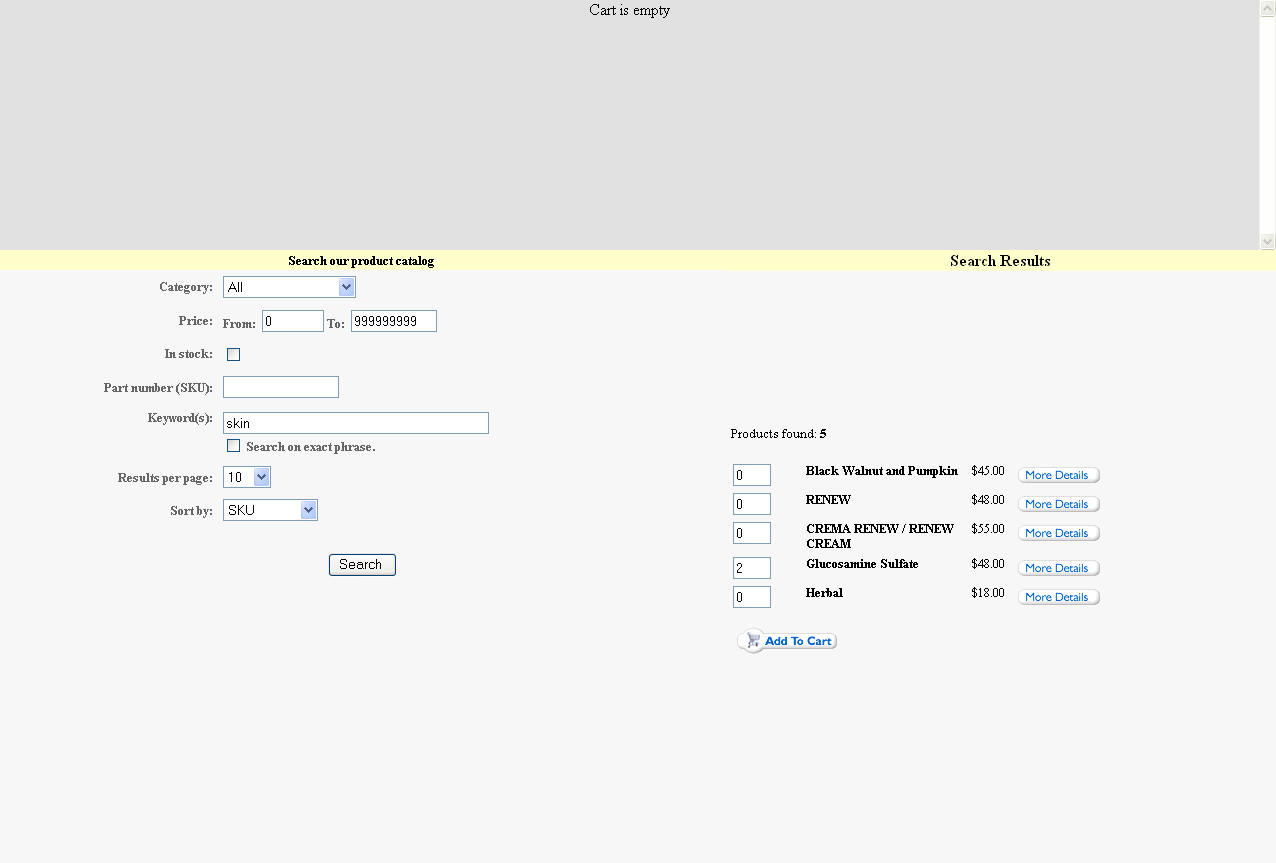Screen dimensions: 1276x863
Task: Click quantity box for Glucosamine Sulfate
Action: tap(751, 568)
